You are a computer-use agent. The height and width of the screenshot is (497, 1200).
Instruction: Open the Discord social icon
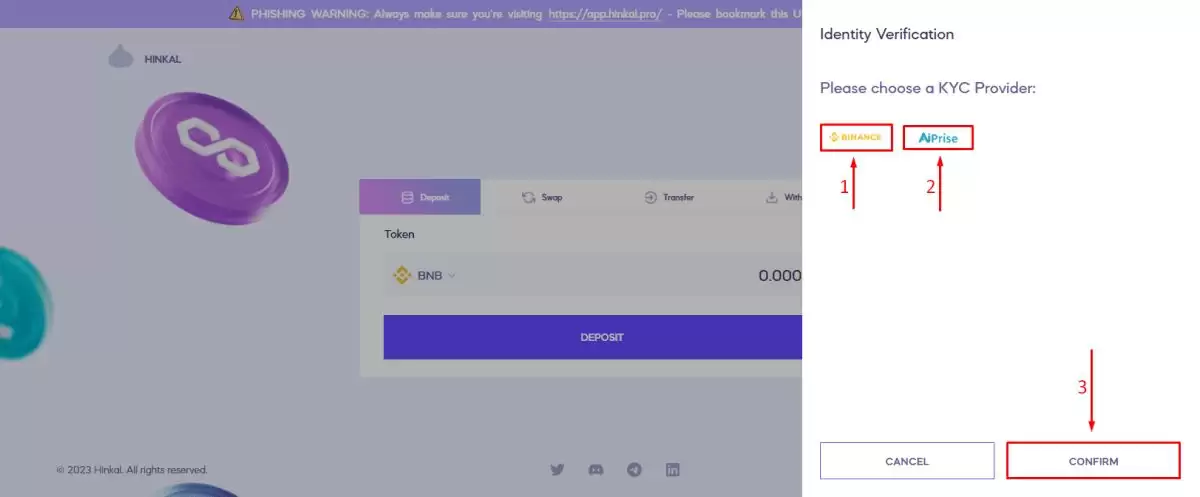[596, 469]
